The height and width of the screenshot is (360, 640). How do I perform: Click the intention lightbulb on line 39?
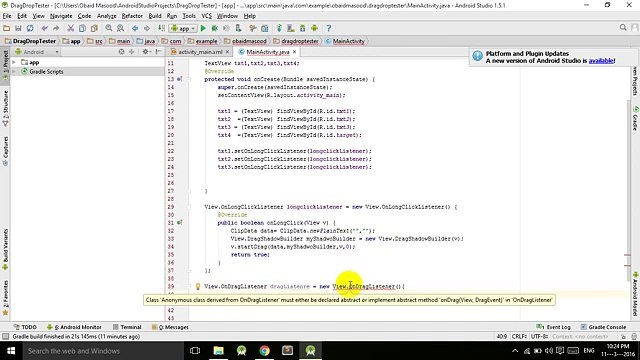(198, 287)
